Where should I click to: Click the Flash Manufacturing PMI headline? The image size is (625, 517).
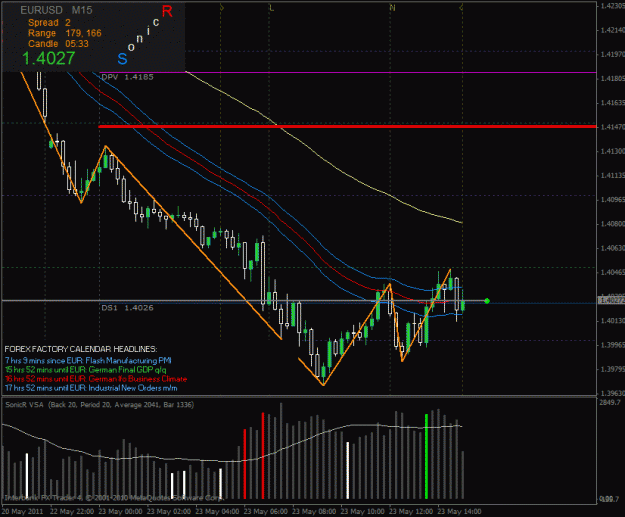pyautogui.click(x=88, y=361)
